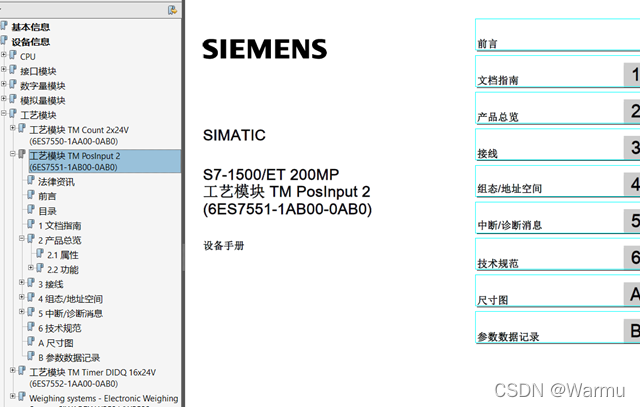Expand the 3 接线 node

pos(22,282)
